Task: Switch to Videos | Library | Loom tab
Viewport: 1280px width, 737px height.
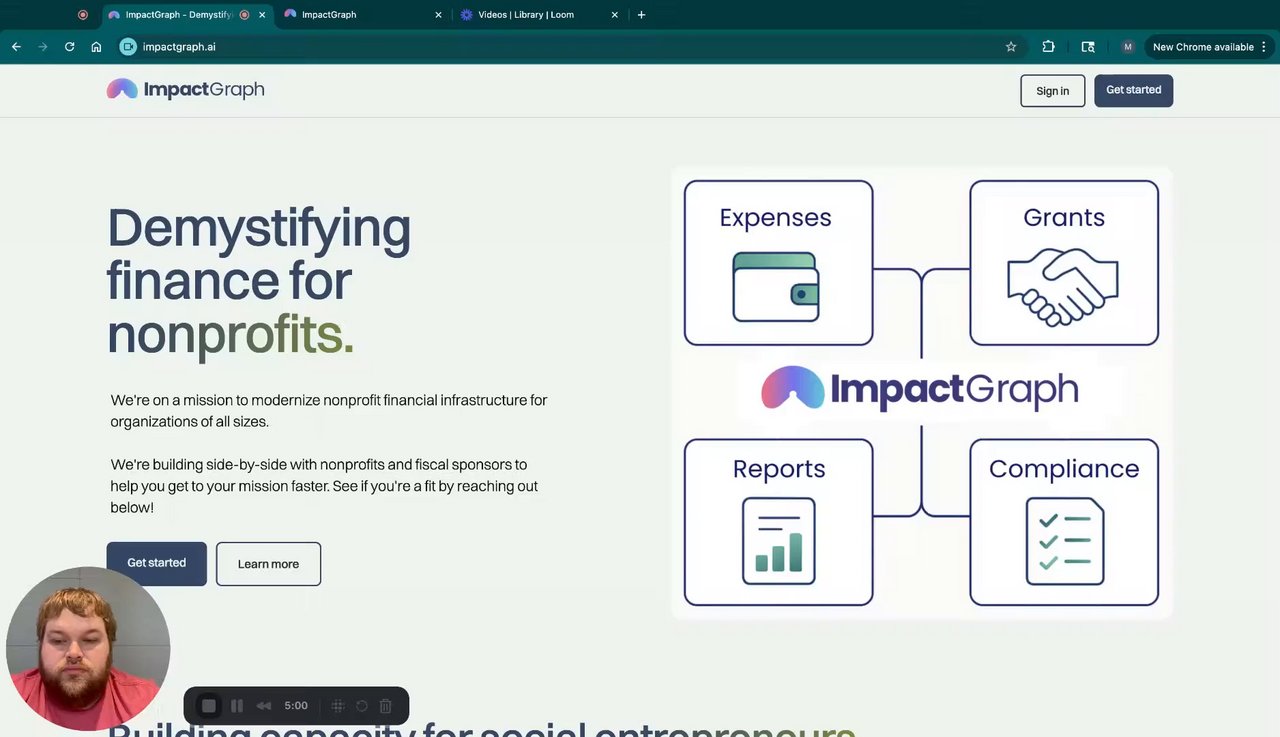Action: pos(540,15)
